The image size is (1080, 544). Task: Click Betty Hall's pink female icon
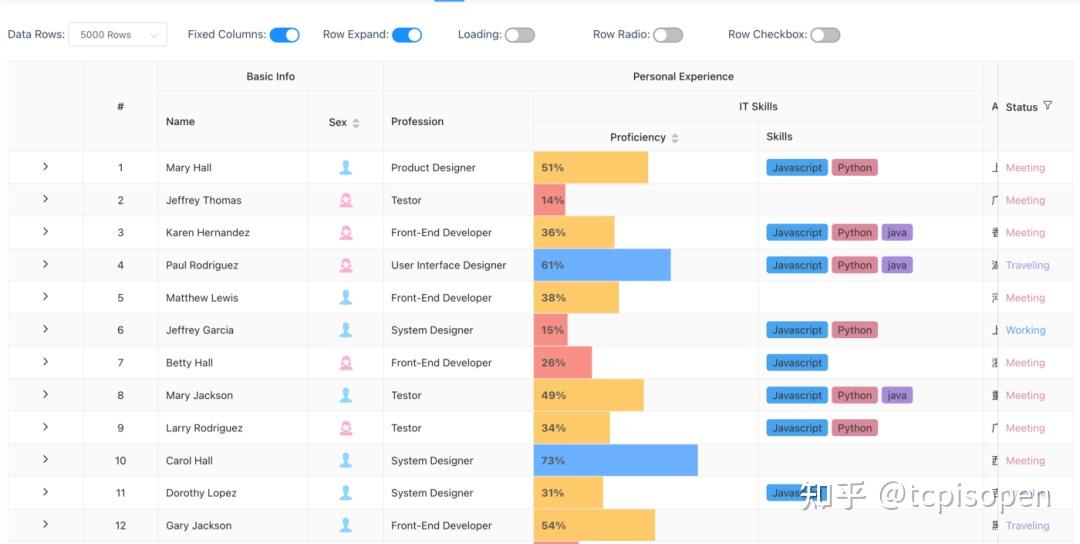pos(346,363)
